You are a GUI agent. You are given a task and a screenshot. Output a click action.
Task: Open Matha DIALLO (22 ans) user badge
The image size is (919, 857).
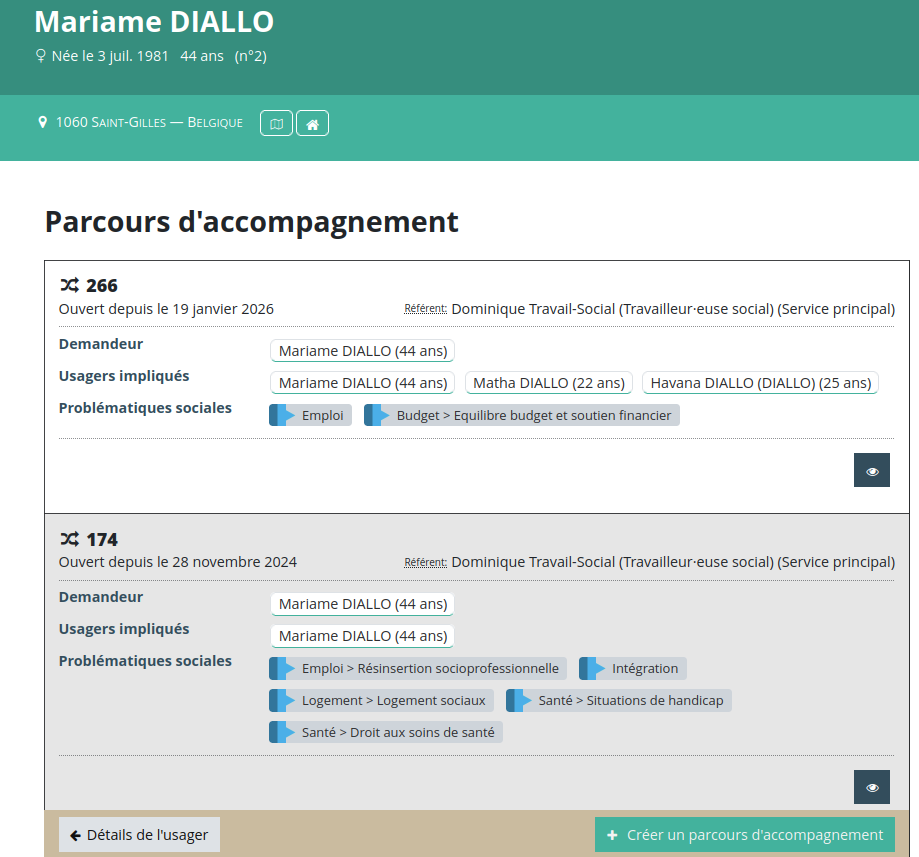pyautogui.click(x=549, y=383)
